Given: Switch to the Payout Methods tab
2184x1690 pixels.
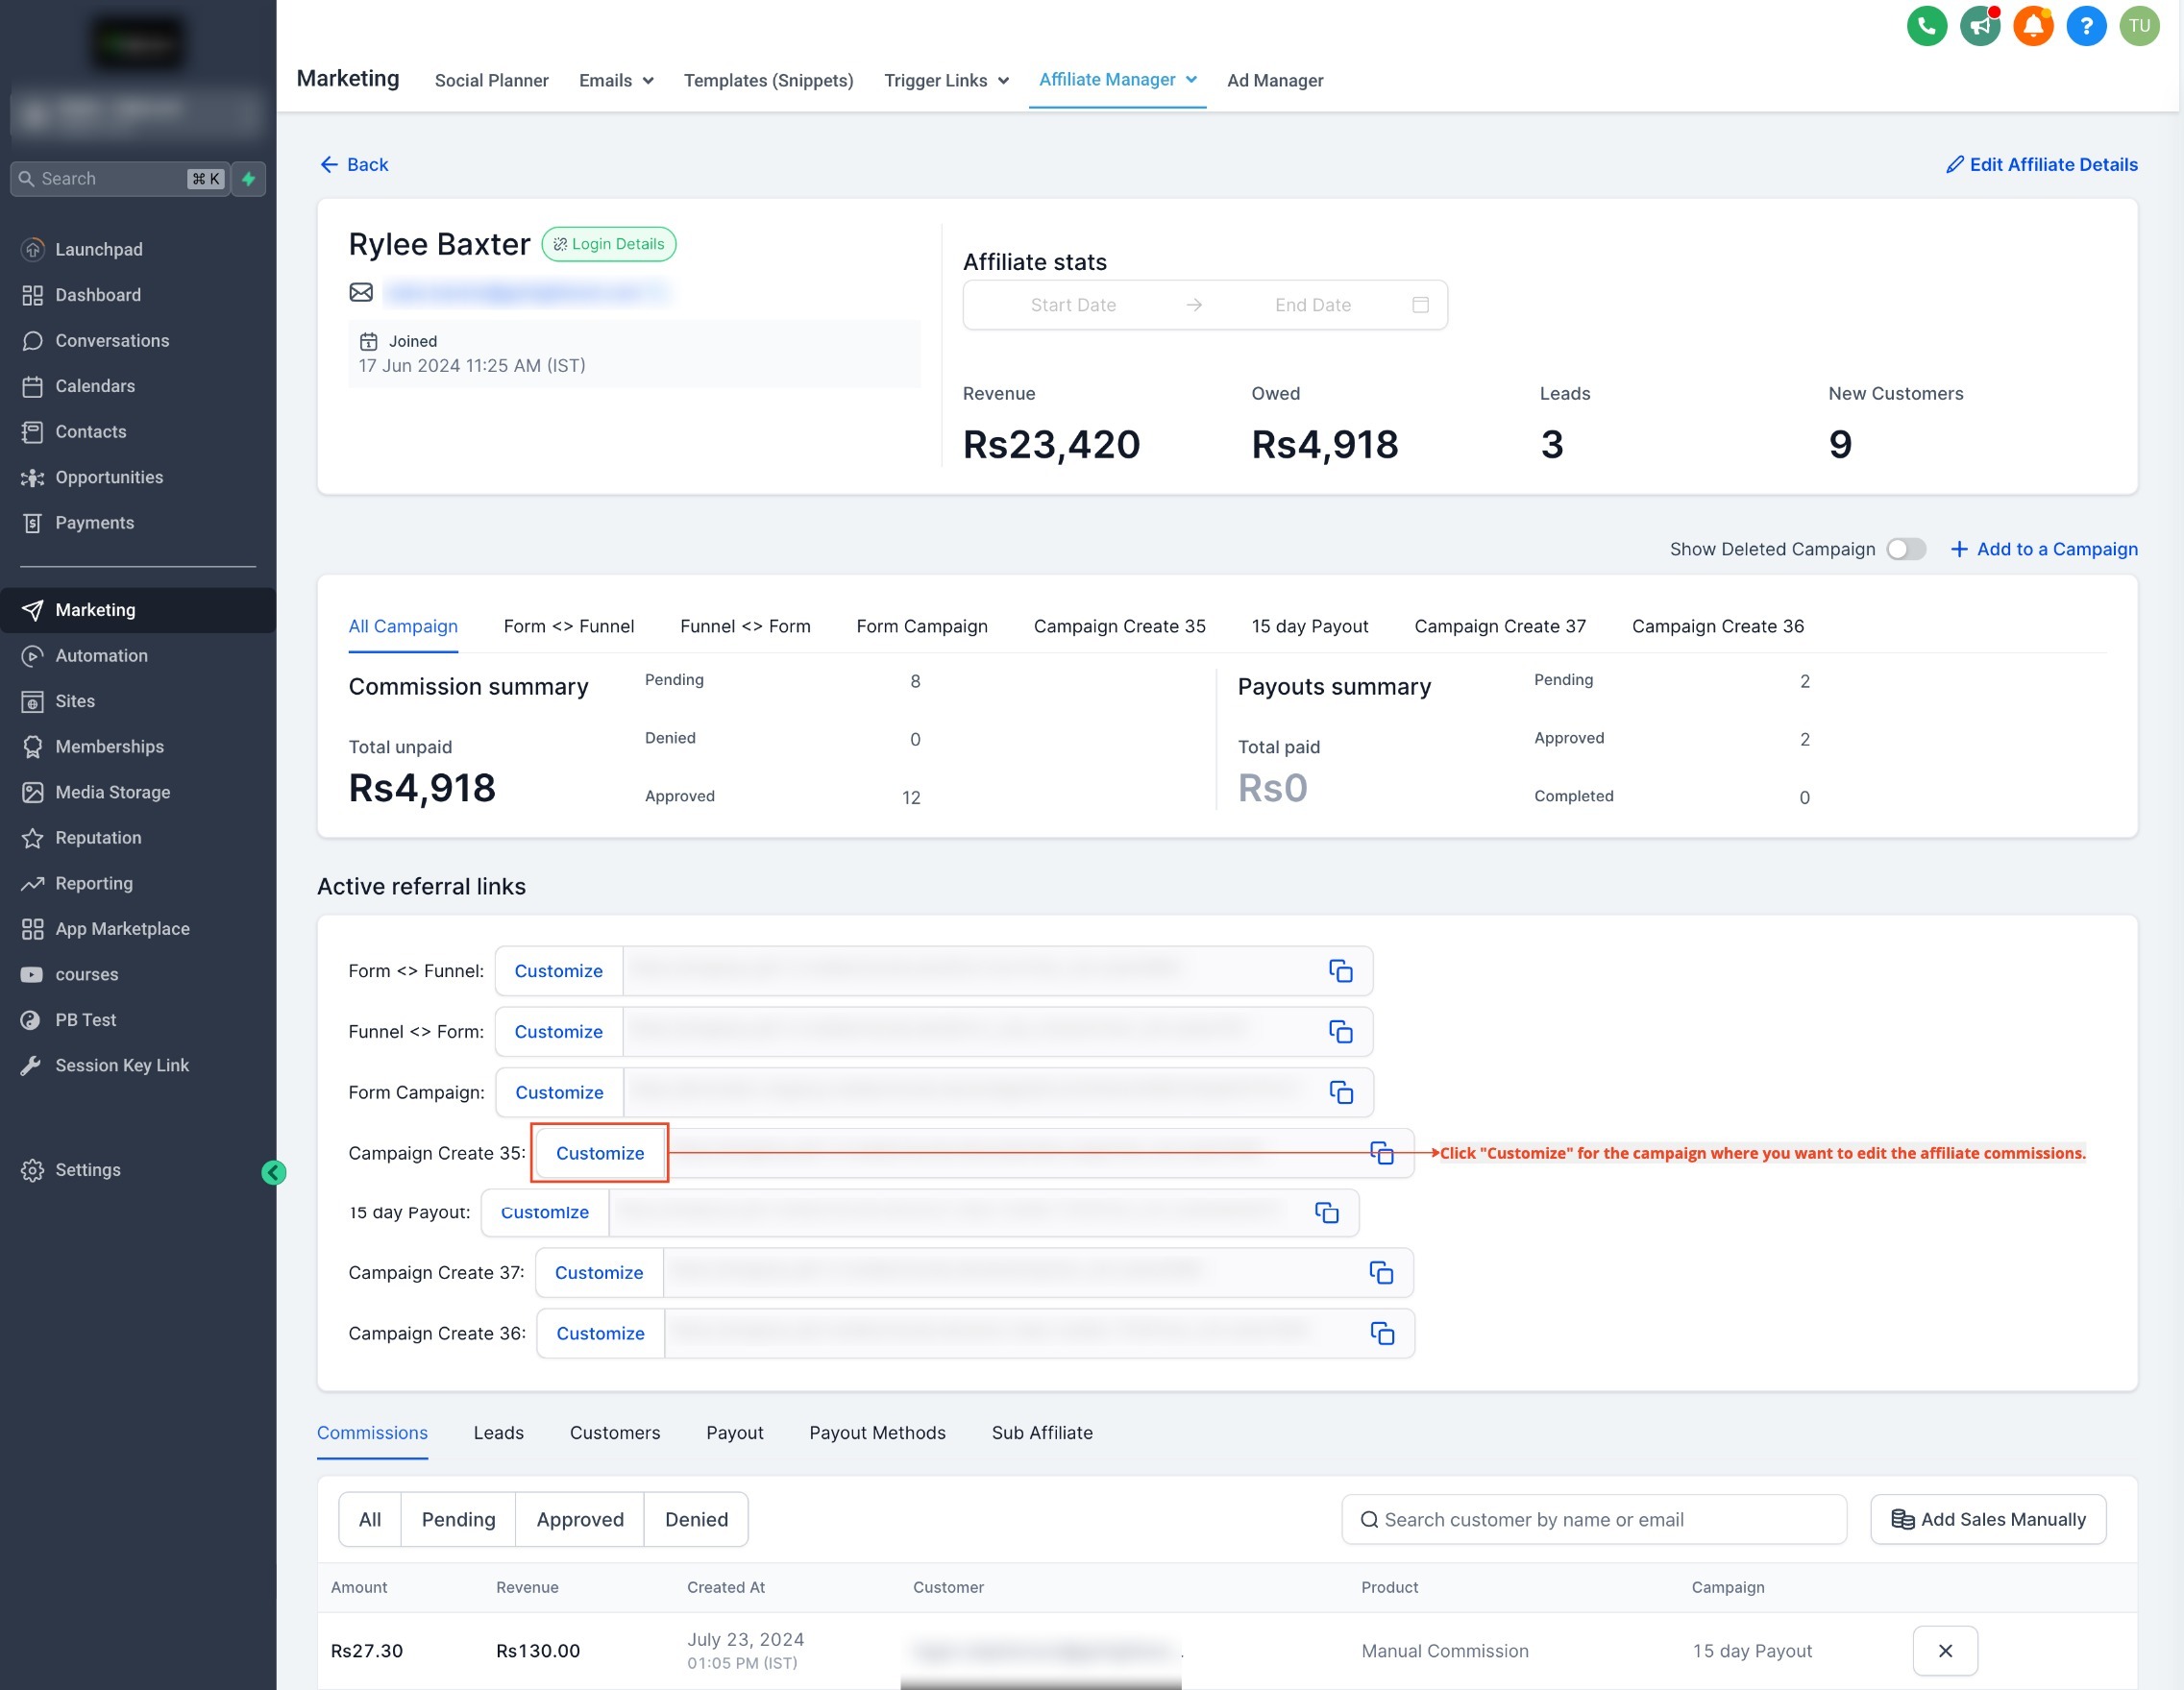Looking at the screenshot, I should 877,1432.
